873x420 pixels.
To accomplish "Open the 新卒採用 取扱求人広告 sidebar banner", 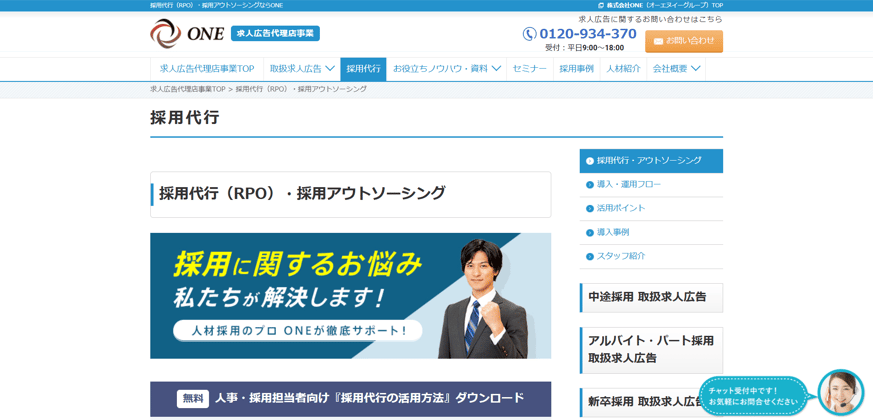I will coord(651,402).
